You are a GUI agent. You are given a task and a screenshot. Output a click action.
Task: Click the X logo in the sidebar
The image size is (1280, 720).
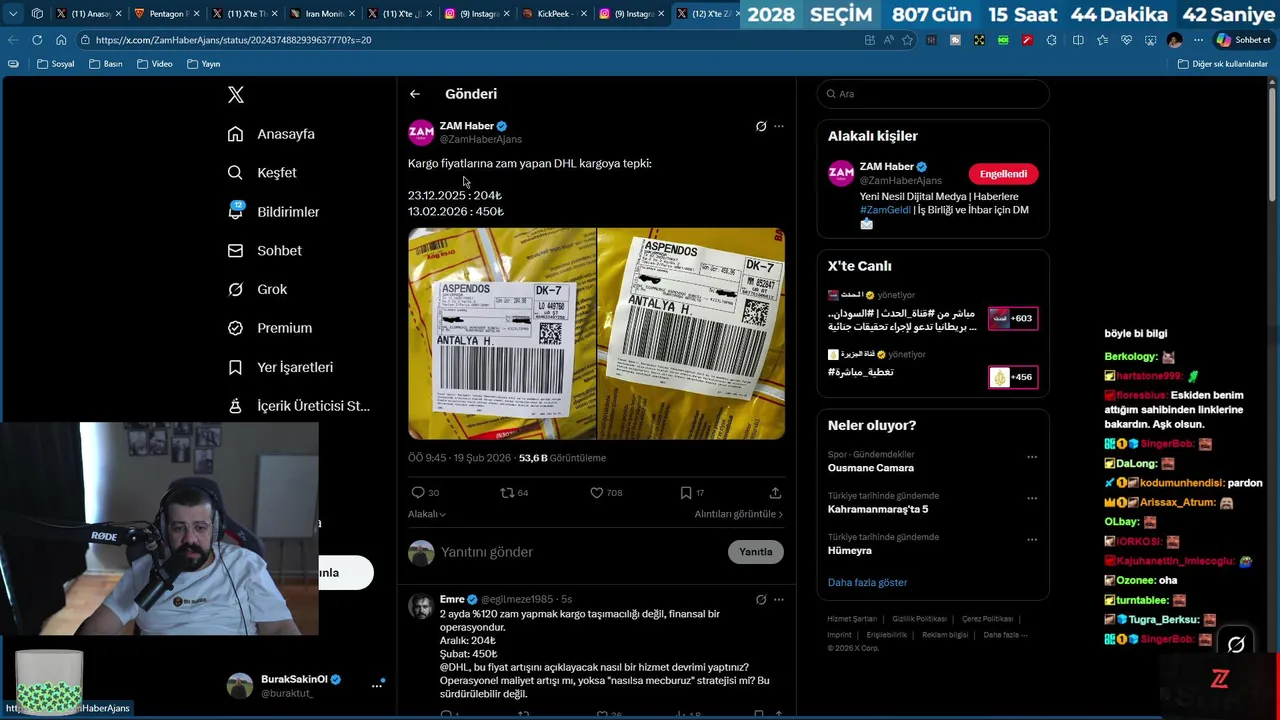point(236,95)
